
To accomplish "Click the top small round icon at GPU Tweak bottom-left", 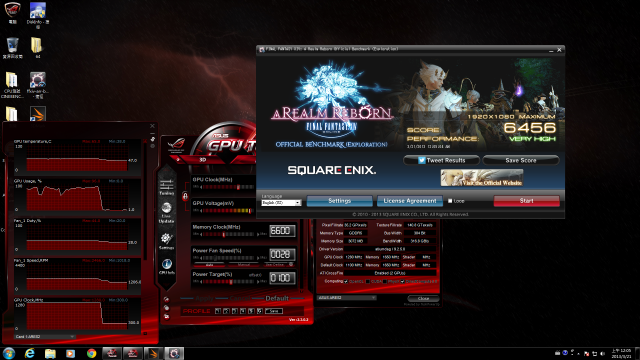I will click(x=167, y=300).
